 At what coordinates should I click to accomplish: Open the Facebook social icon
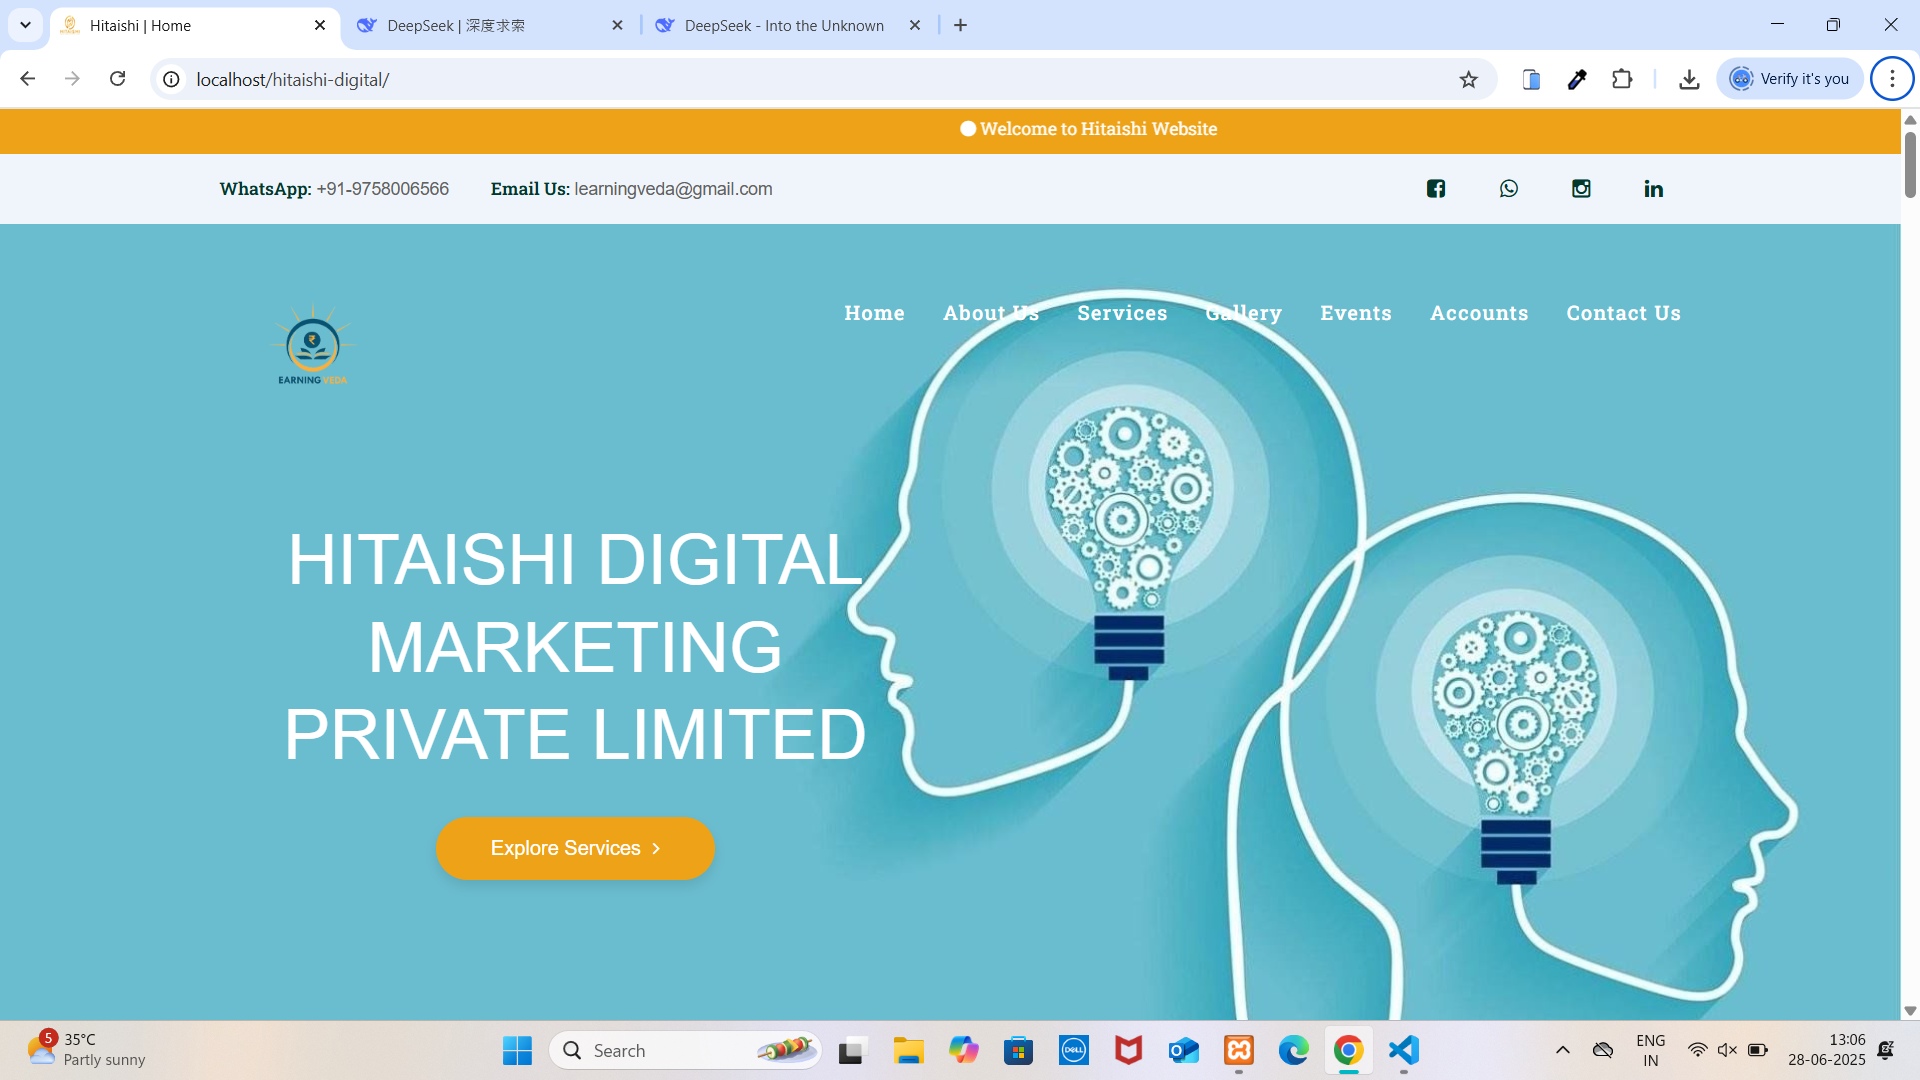click(1436, 189)
